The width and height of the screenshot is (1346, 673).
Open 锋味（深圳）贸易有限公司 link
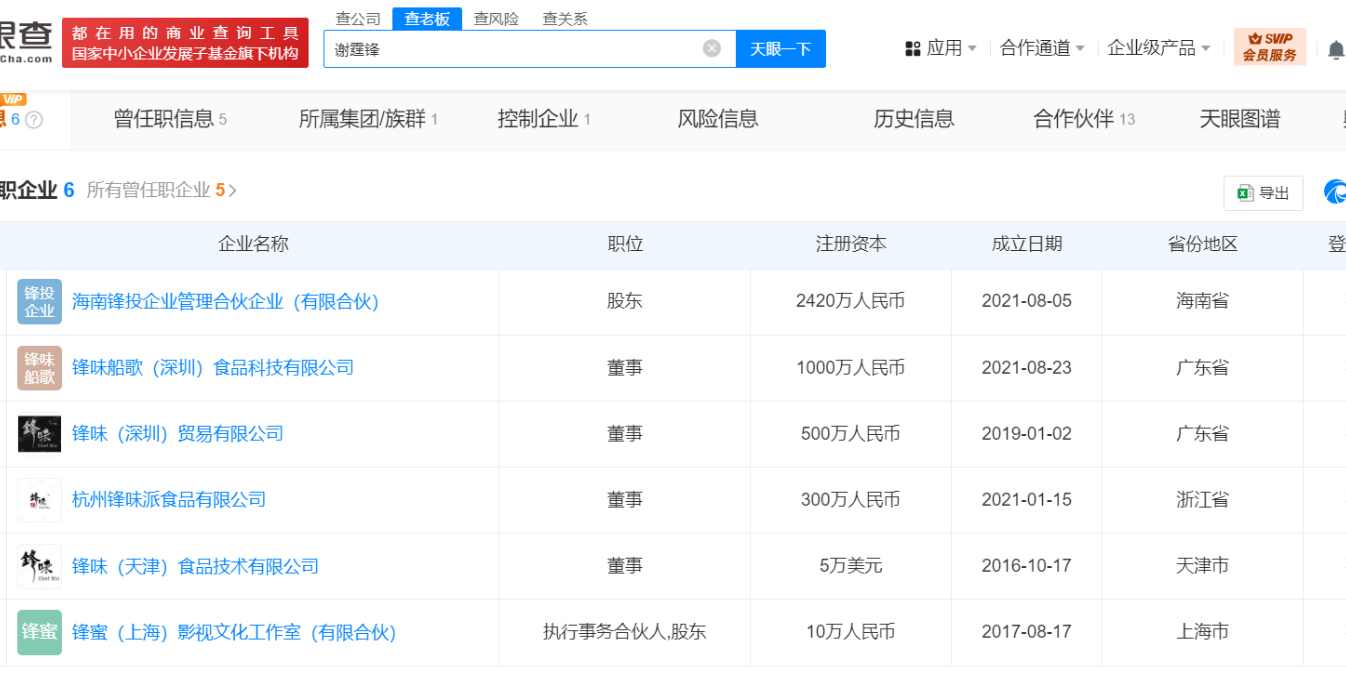click(x=178, y=433)
